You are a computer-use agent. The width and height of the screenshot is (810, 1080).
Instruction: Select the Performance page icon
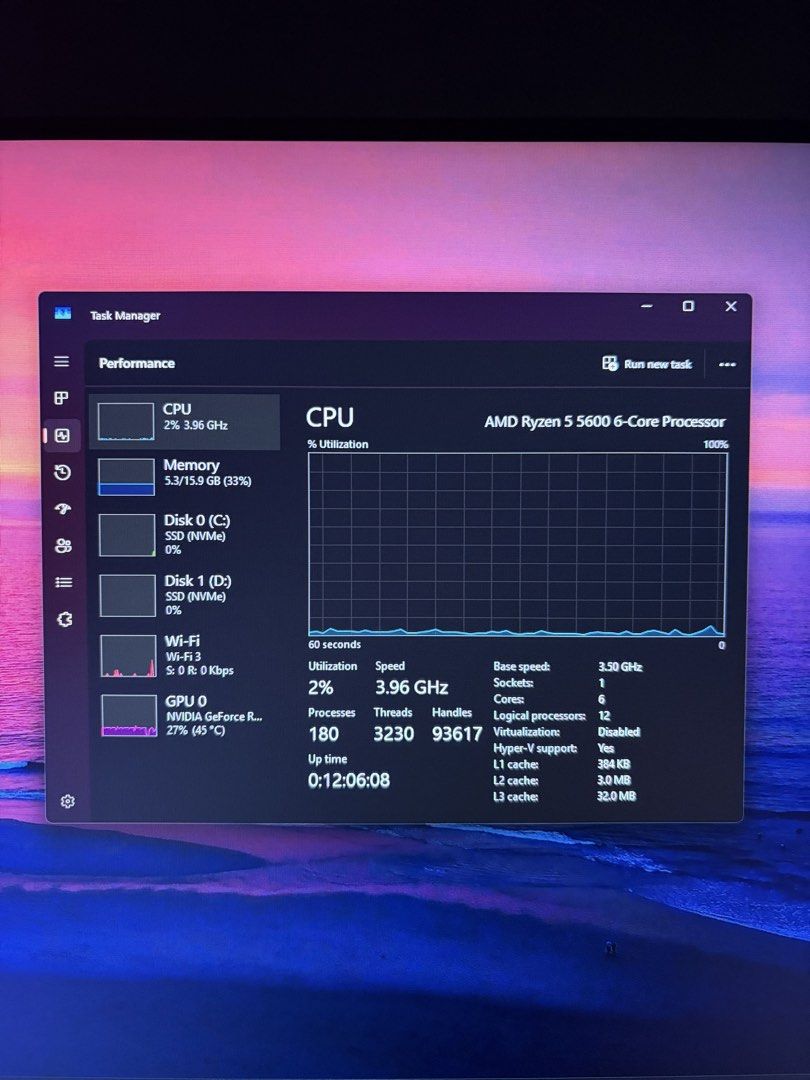click(62, 435)
